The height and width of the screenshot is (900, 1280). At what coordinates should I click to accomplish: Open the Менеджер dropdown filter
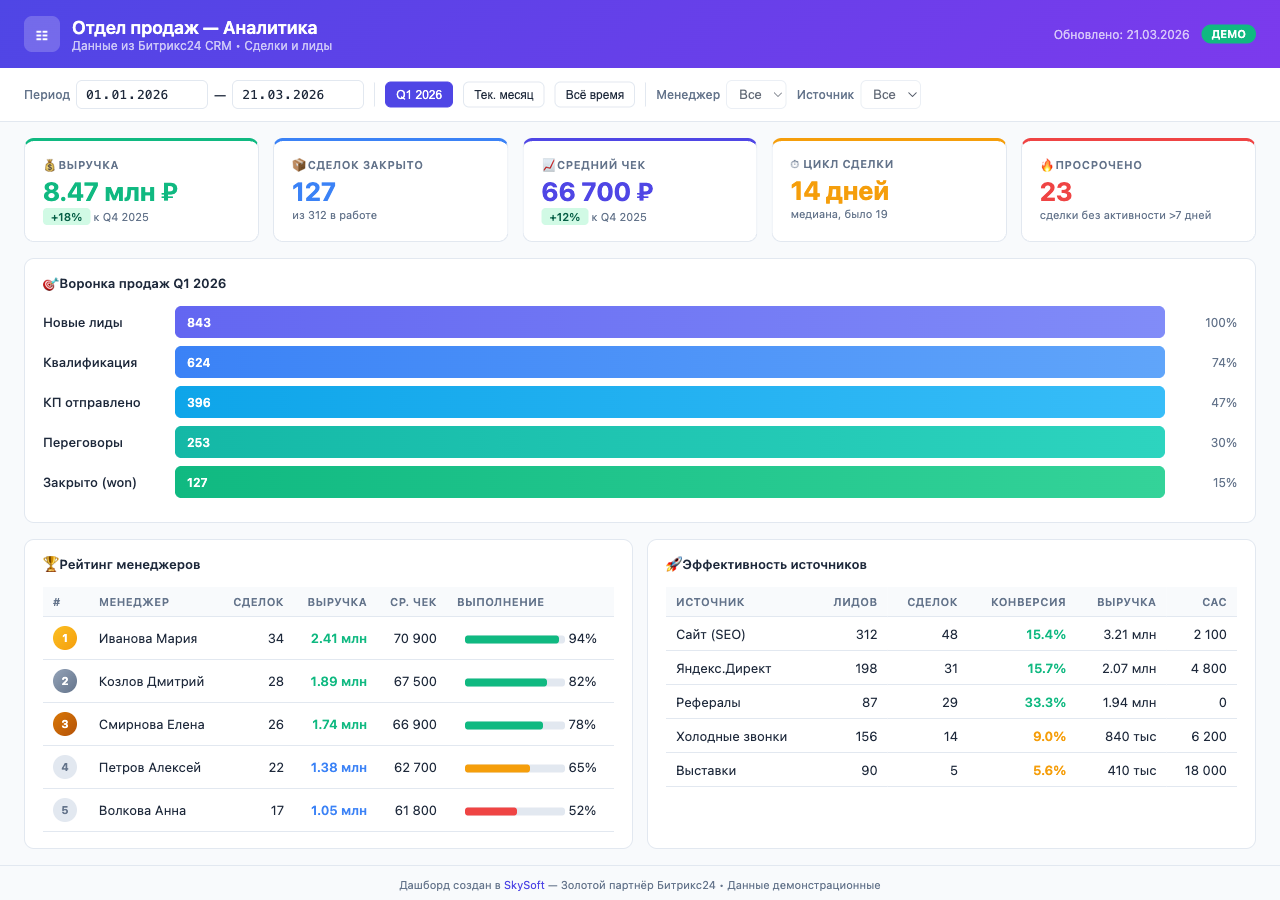pyautogui.click(x=756, y=95)
